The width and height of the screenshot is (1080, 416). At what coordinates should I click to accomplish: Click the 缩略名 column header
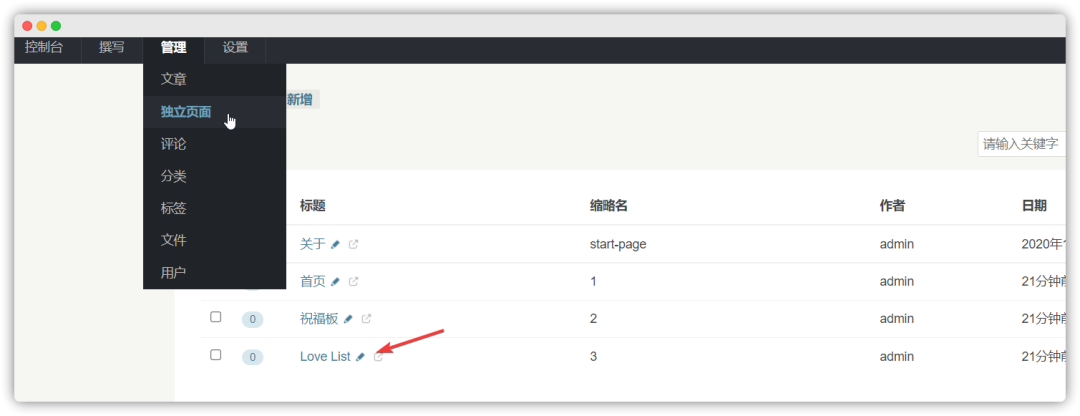(609, 205)
